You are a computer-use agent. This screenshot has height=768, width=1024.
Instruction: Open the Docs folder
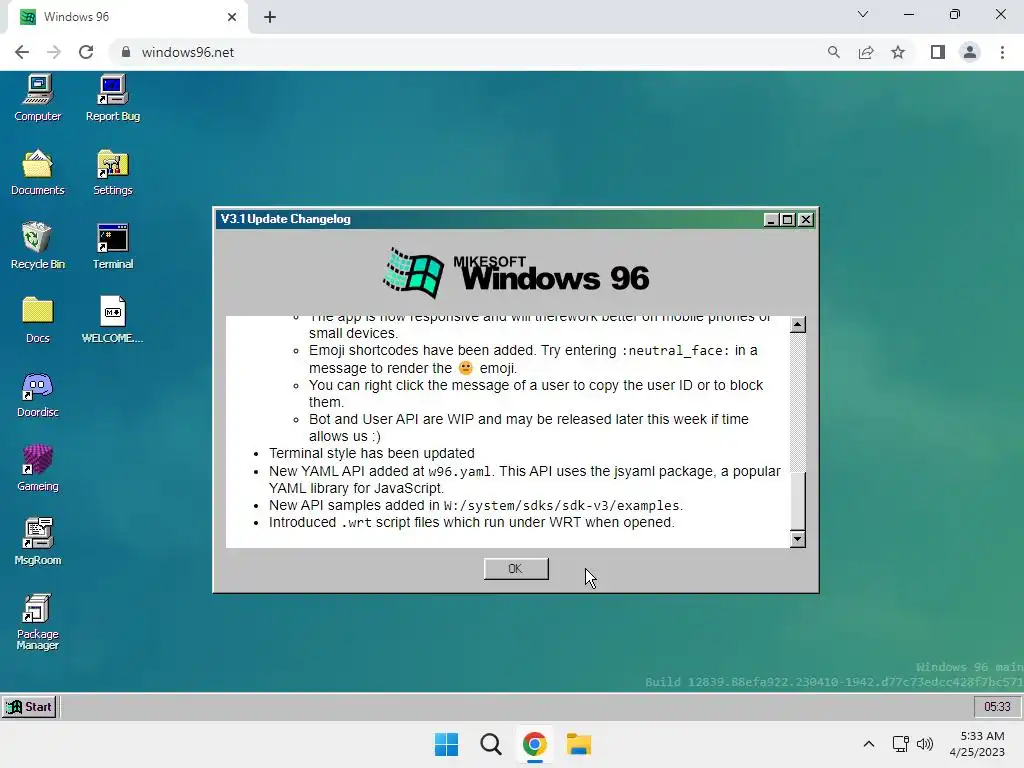pyautogui.click(x=37, y=320)
